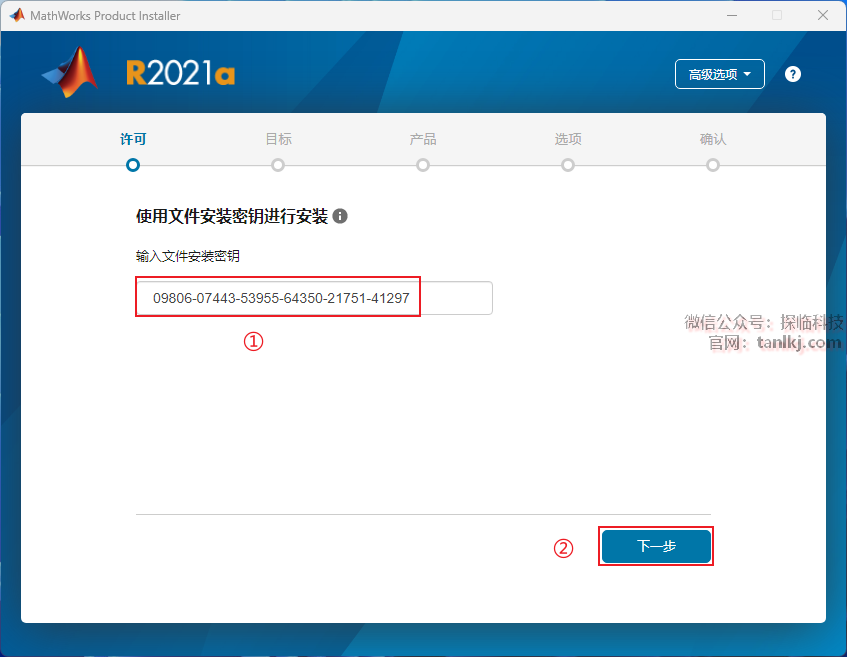Click the MathWorks title bar icon
The image size is (847, 657).
tap(17, 15)
